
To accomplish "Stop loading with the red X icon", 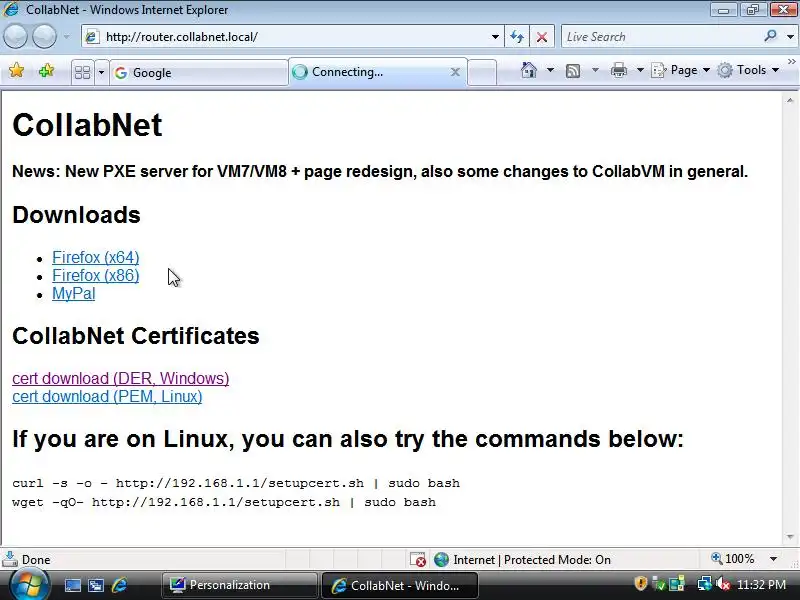I will coord(542,37).
